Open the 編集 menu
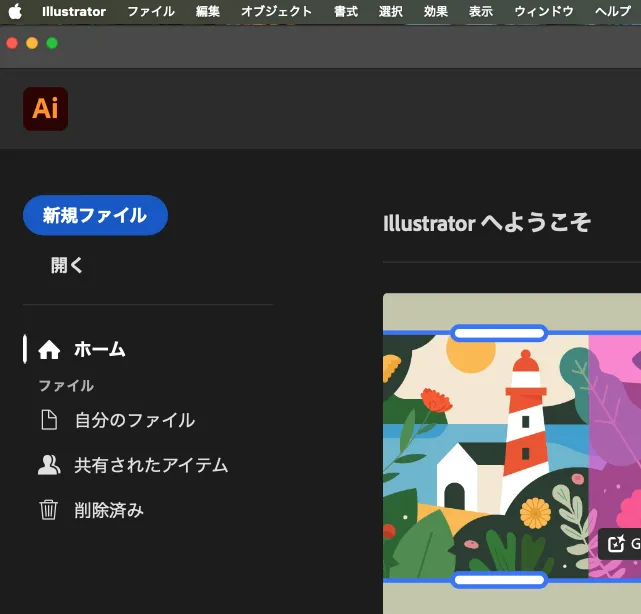 [x=208, y=11]
